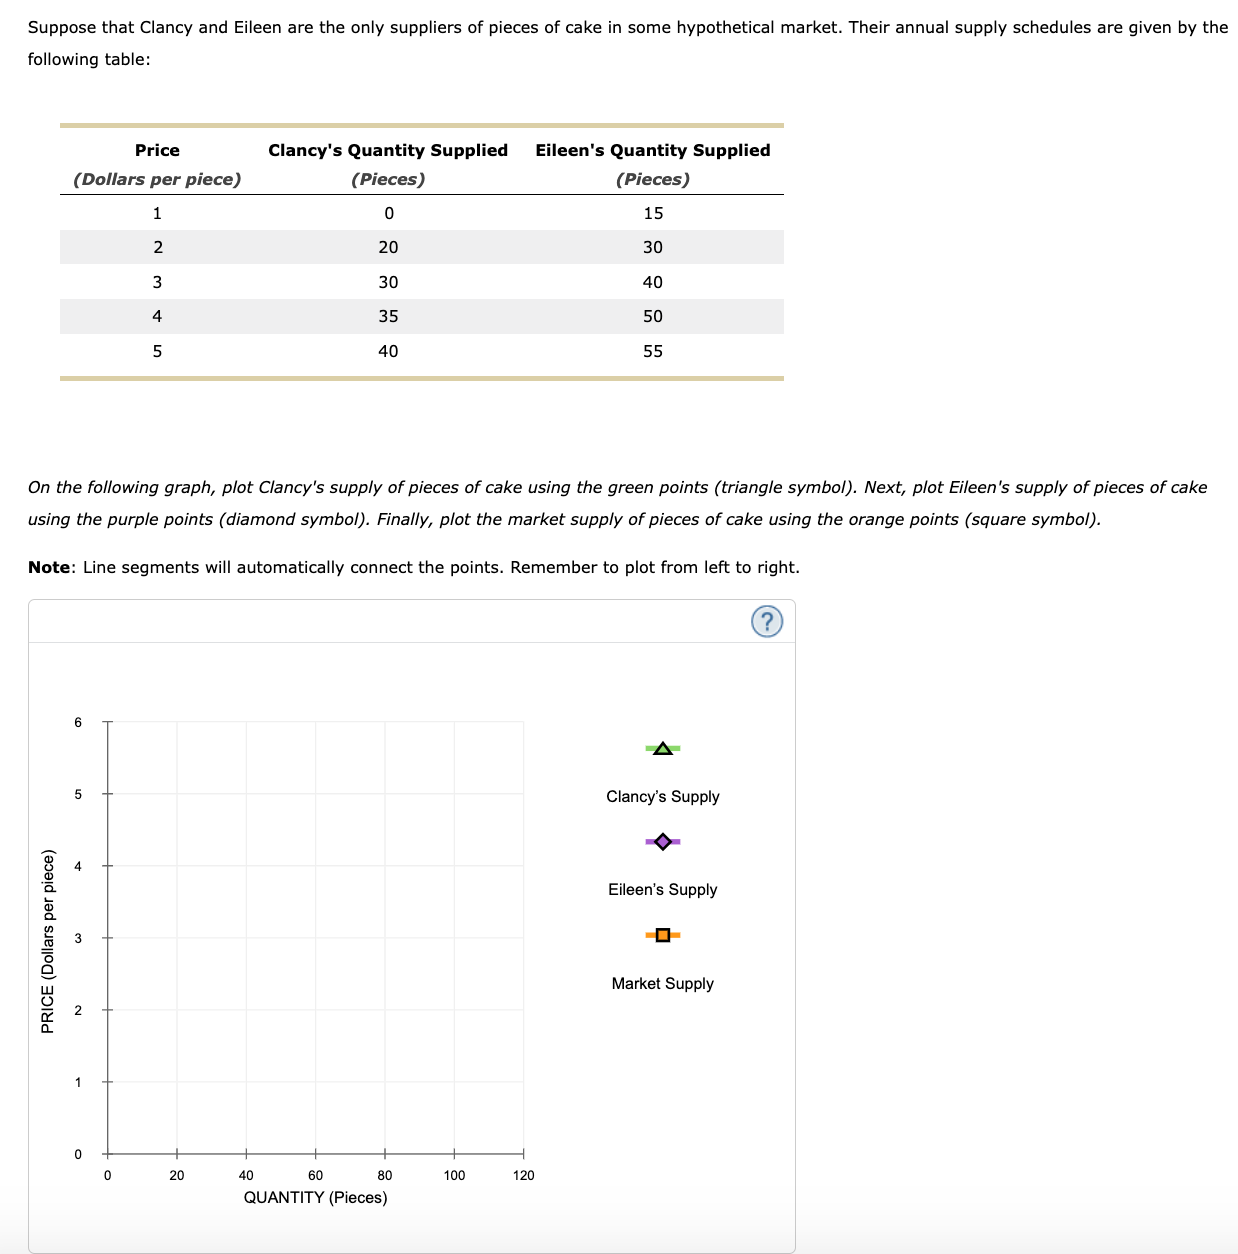Open the question mark help icon
The width and height of the screenshot is (1238, 1254).
point(766,620)
